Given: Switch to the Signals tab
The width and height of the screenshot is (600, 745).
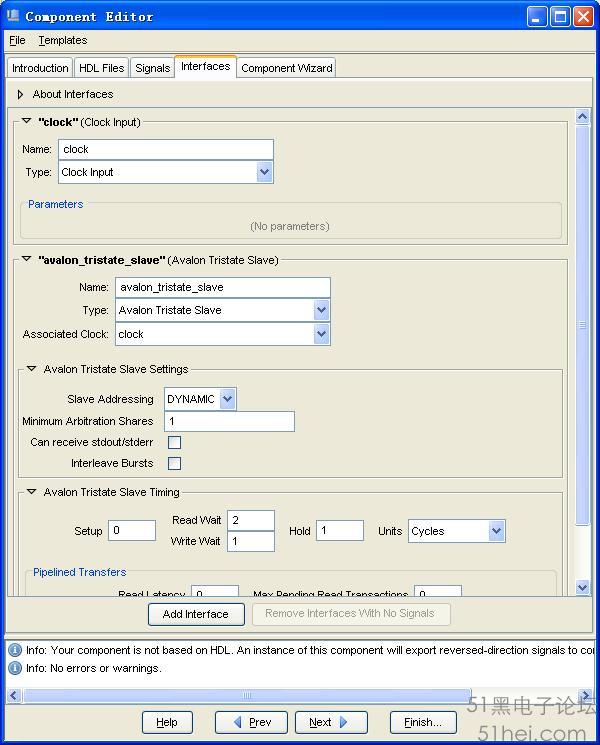Looking at the screenshot, I should 152,68.
